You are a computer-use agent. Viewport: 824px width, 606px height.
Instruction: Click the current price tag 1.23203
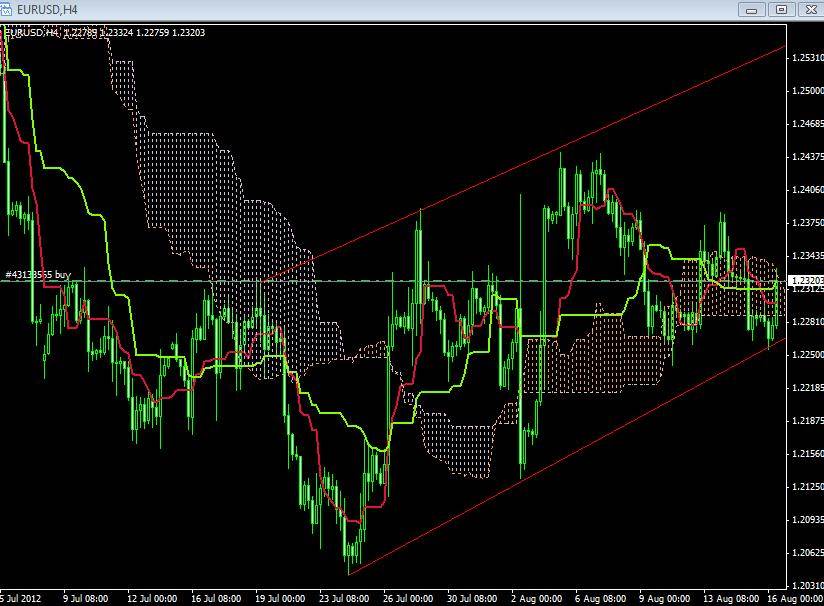(x=807, y=281)
